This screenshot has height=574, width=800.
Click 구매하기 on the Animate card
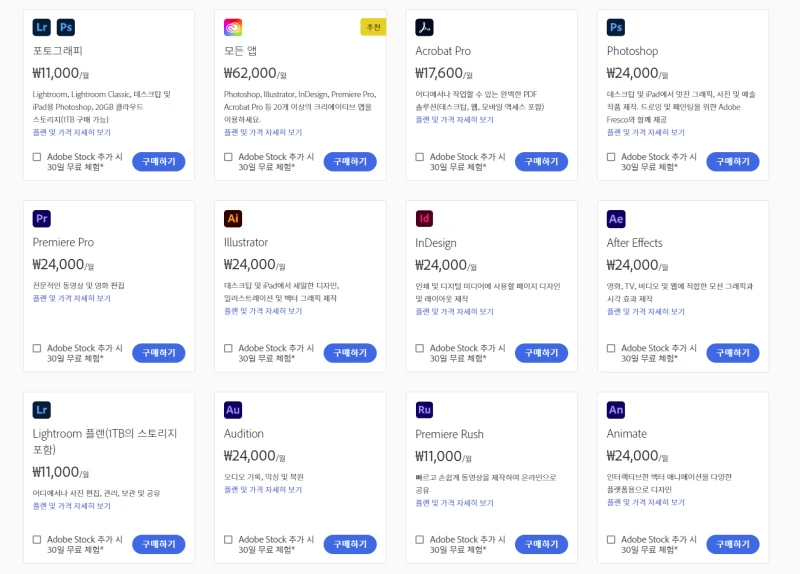[733, 544]
